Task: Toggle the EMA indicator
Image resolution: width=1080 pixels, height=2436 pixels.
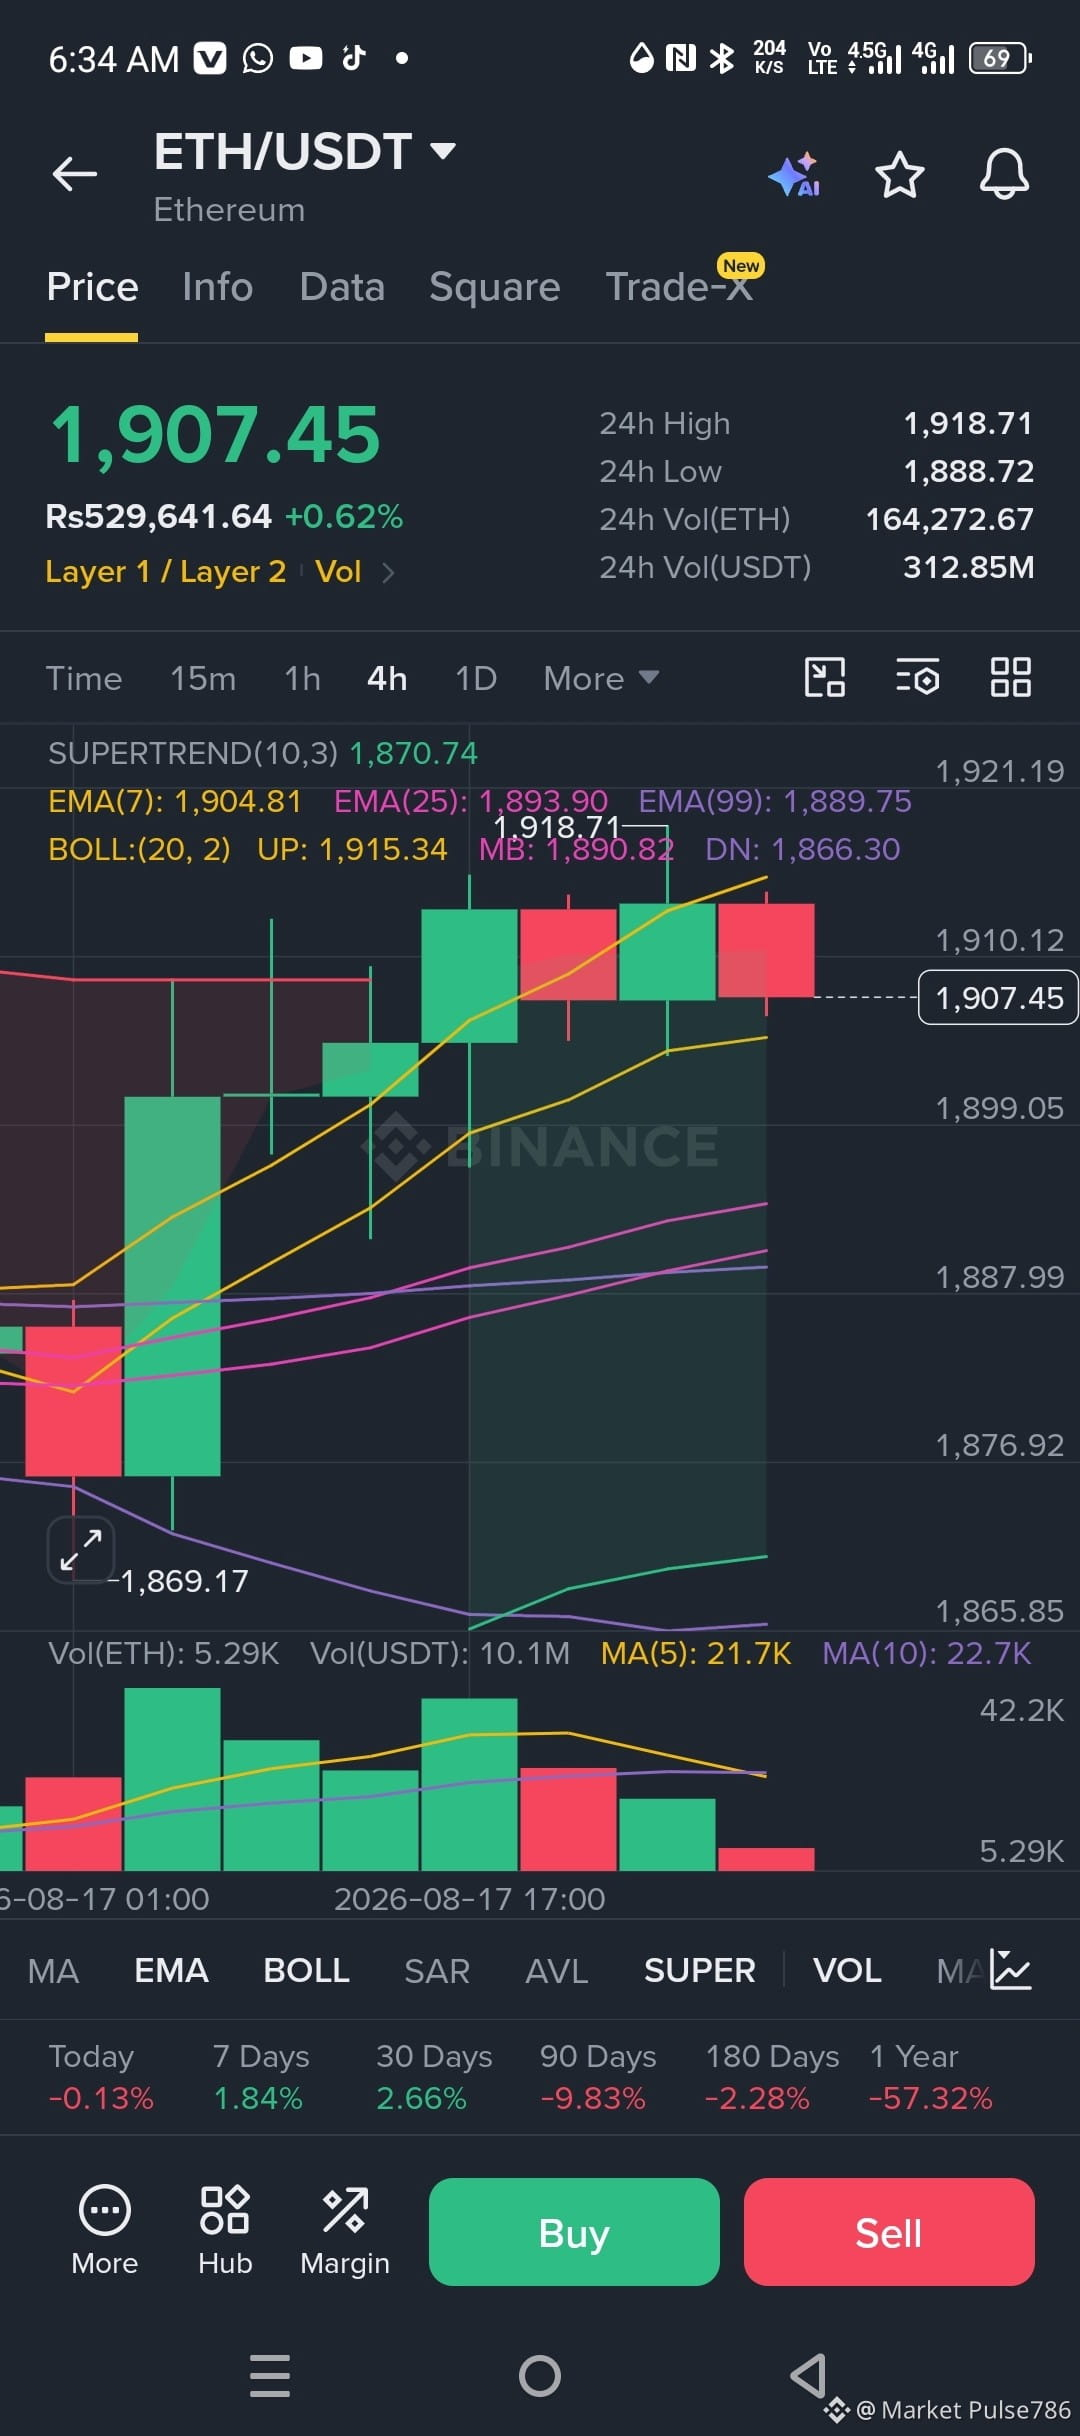Action: pos(171,1970)
